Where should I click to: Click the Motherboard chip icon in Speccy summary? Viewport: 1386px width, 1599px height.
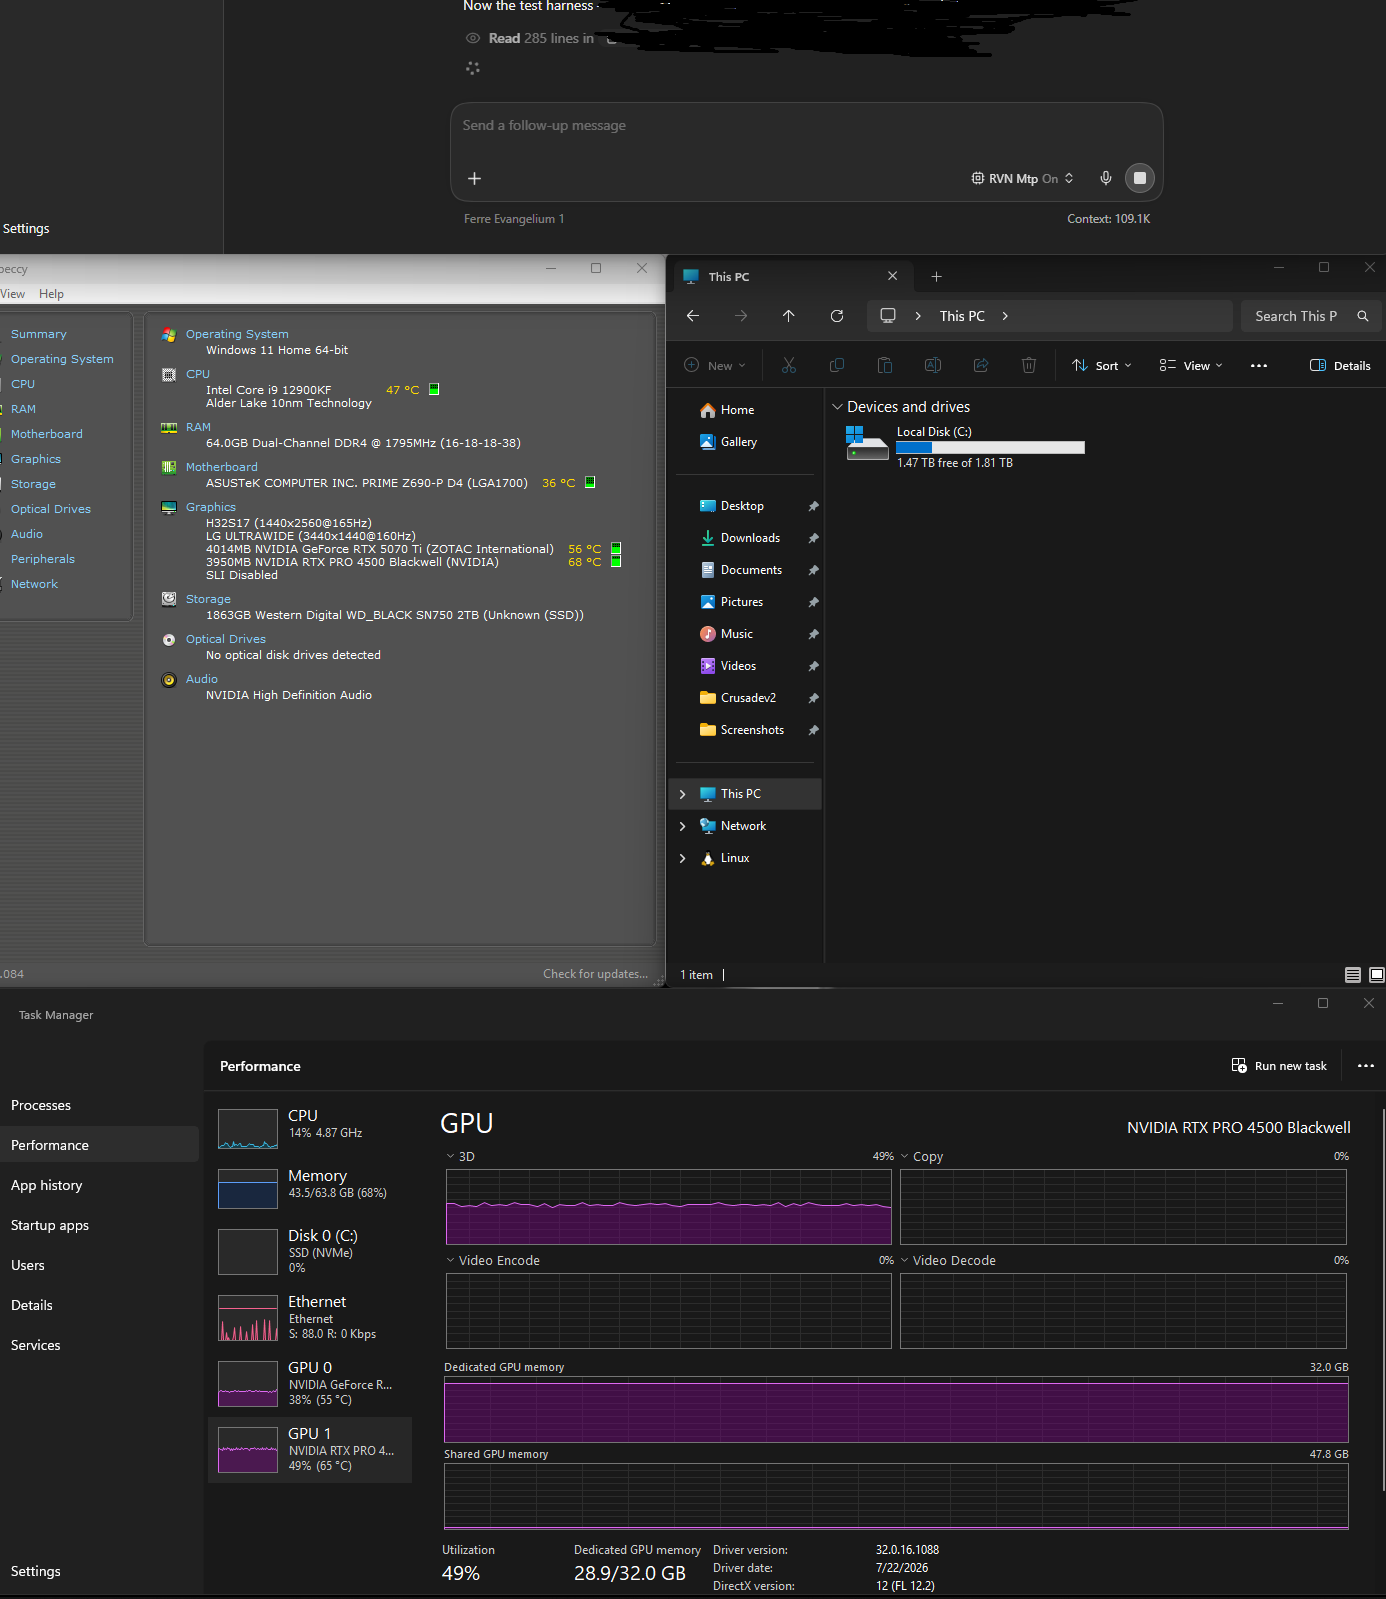click(x=169, y=467)
